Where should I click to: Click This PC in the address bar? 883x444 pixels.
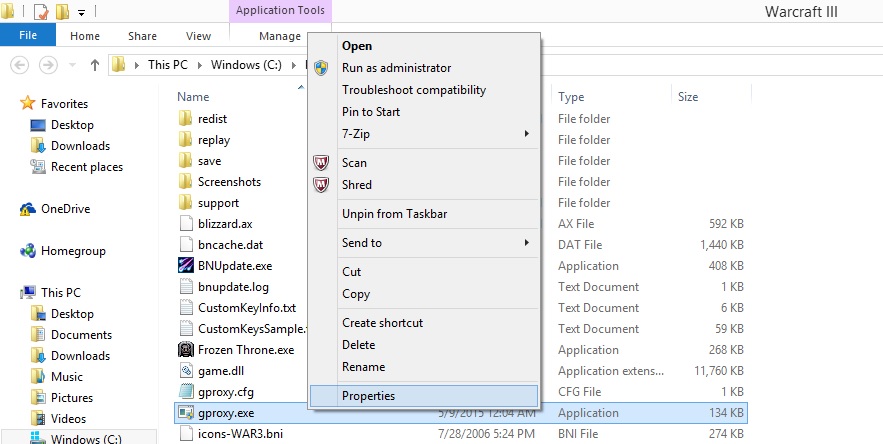[168, 65]
